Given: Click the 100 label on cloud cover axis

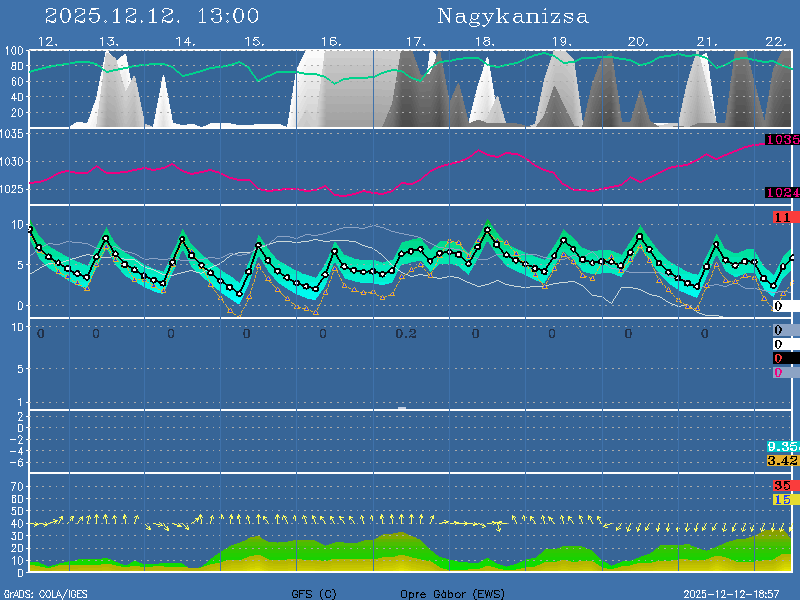Looking at the screenshot, I should pyautogui.click(x=13, y=51).
